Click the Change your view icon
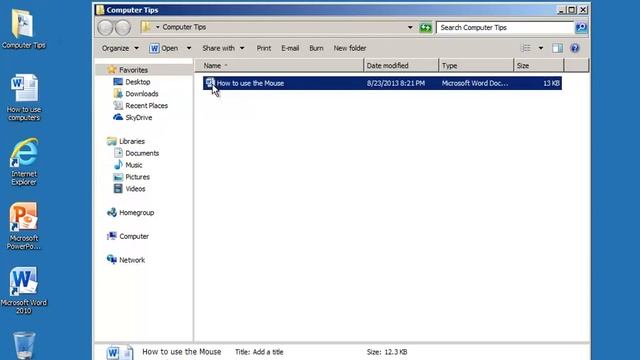This screenshot has width=640, height=360. click(x=526, y=48)
